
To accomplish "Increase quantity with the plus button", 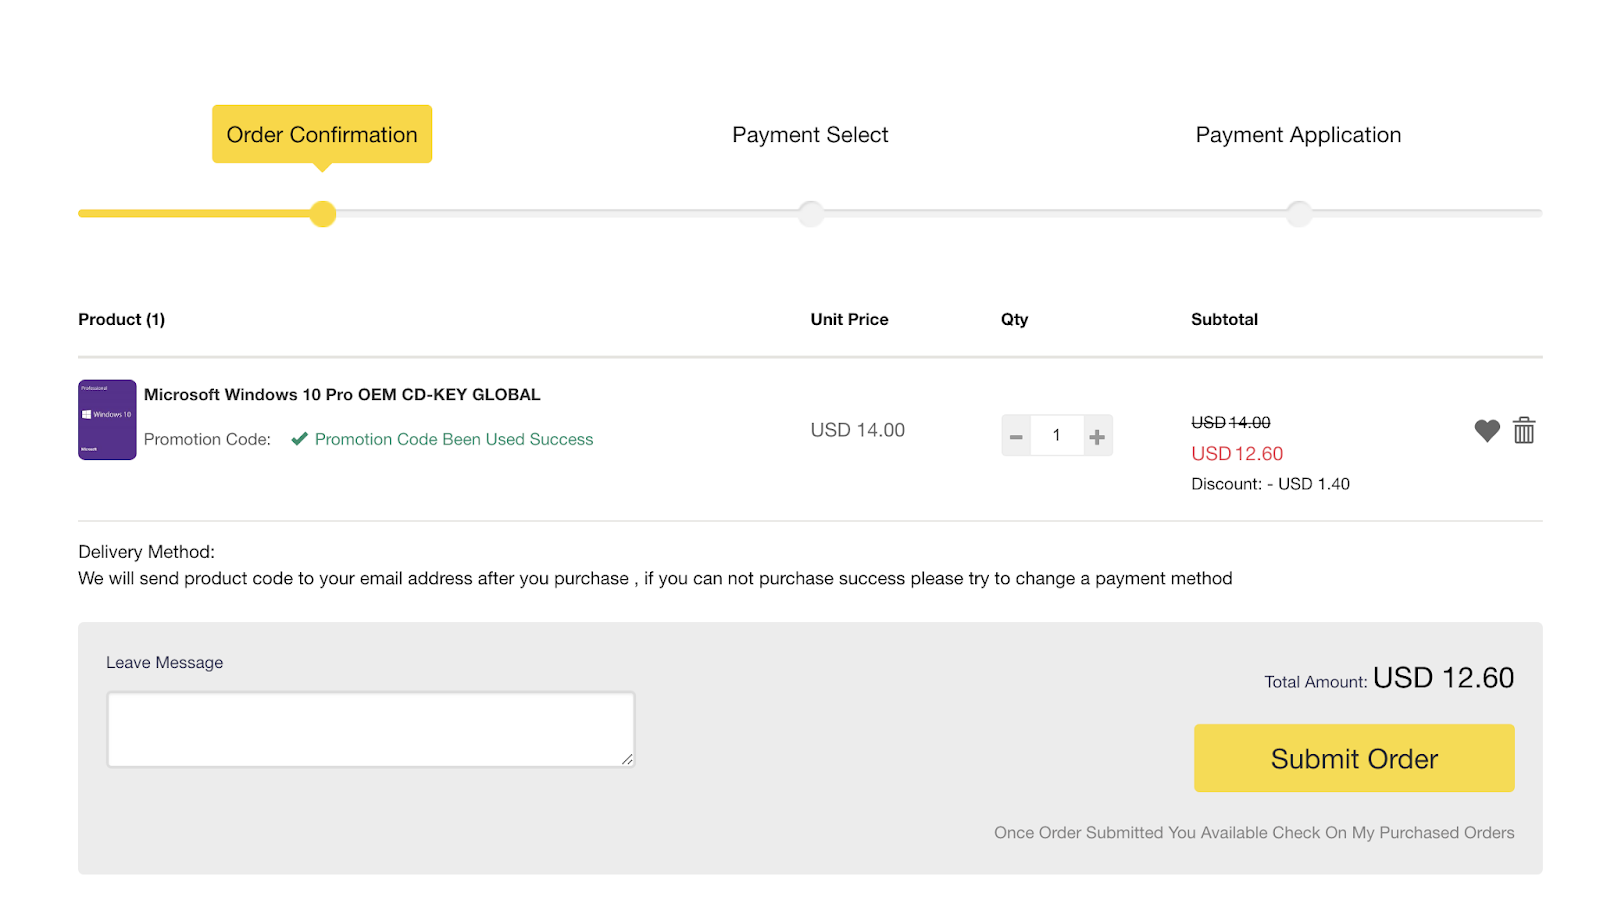I will (x=1097, y=436).
